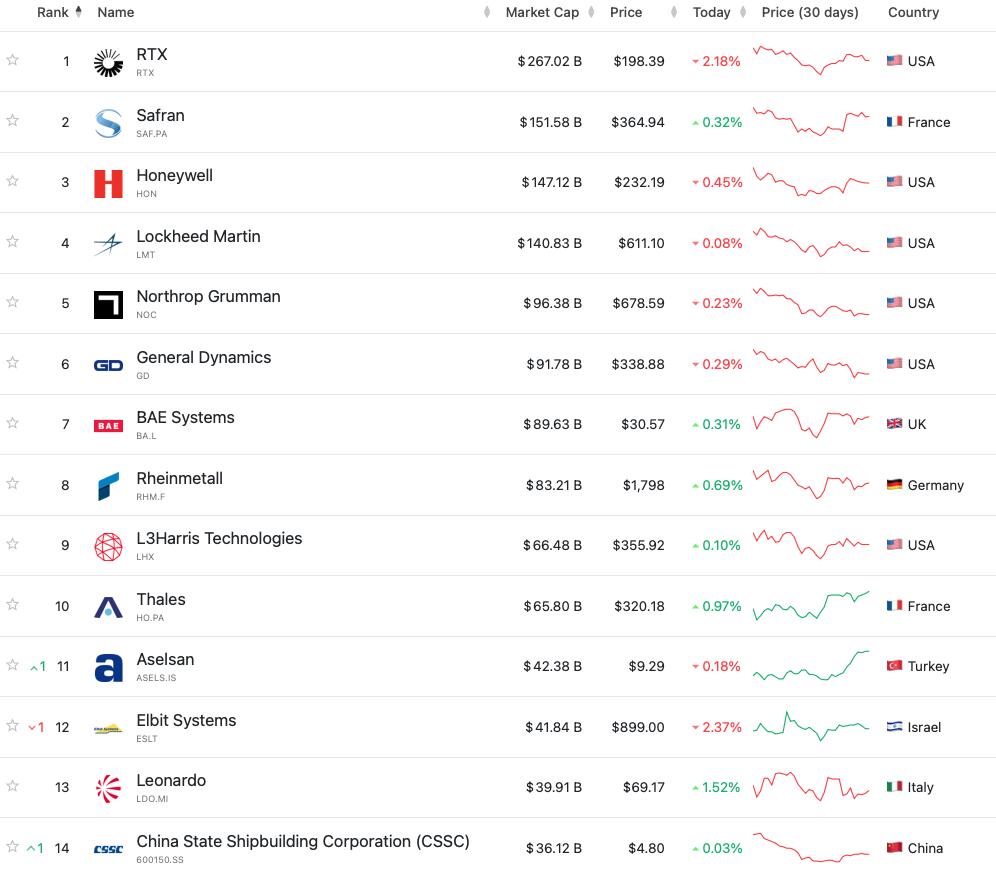Click the RTX company logo
Image resolution: width=996 pixels, height=878 pixels.
(x=108, y=62)
